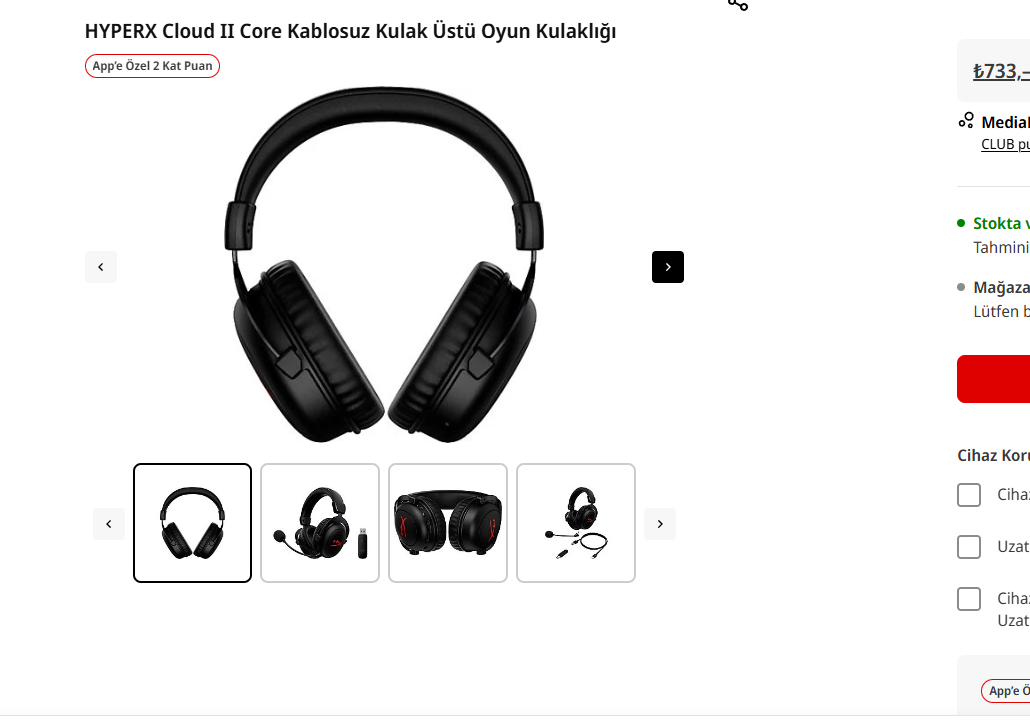Select thumbnail showing headset with cables
Screen dimensions: 1030x725
[576, 523]
